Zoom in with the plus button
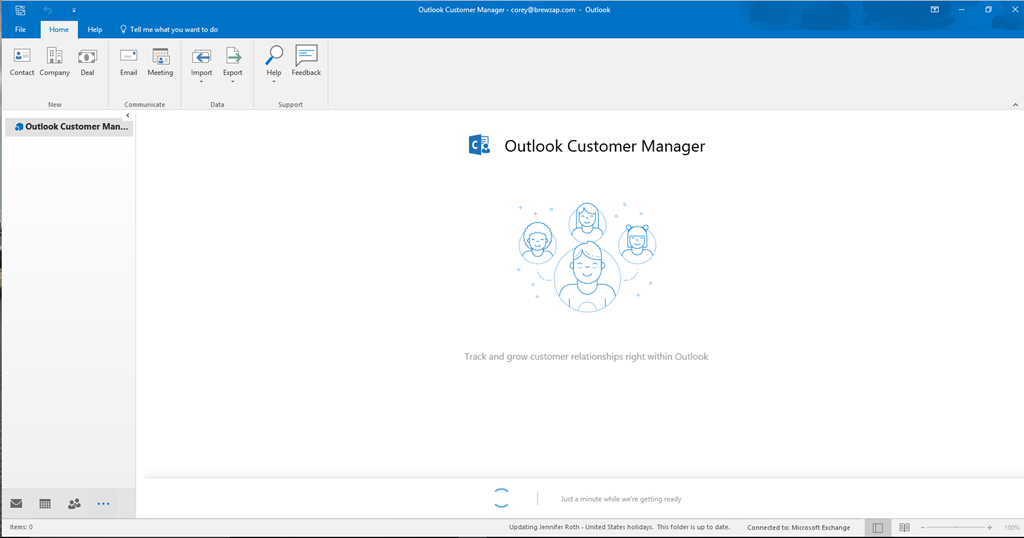 [990, 528]
